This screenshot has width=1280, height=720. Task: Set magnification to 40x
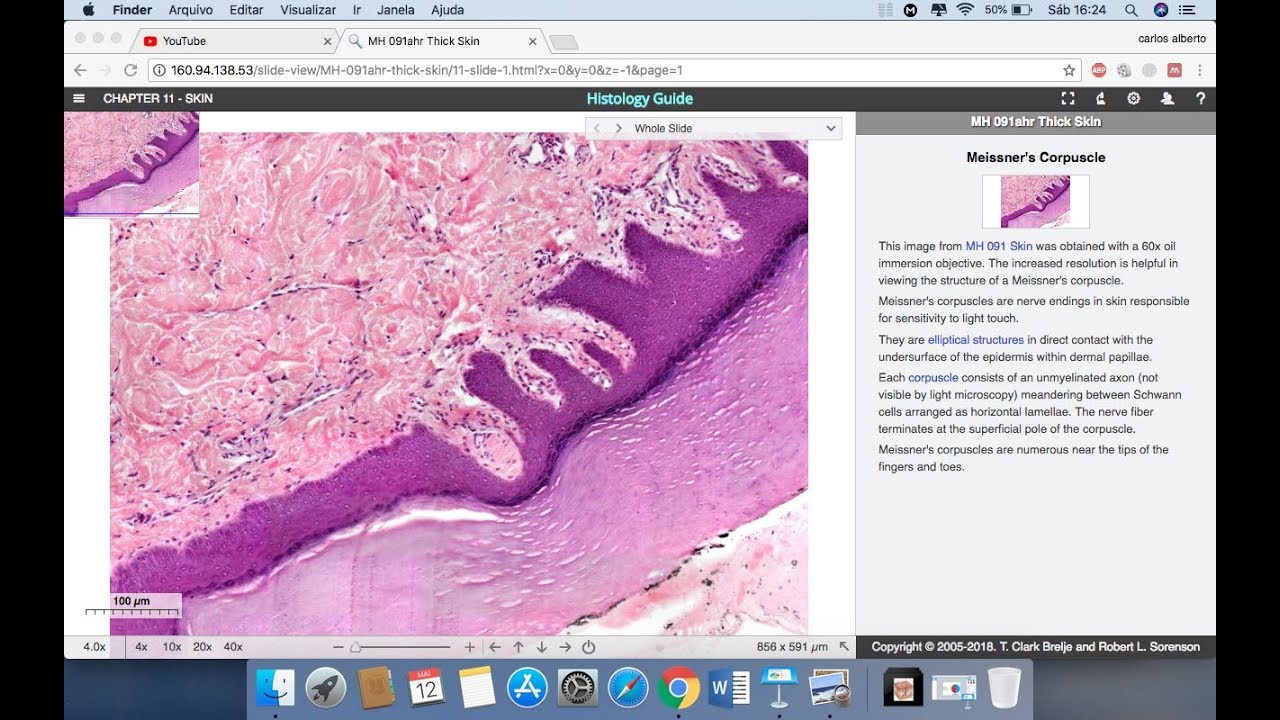pyautogui.click(x=233, y=647)
